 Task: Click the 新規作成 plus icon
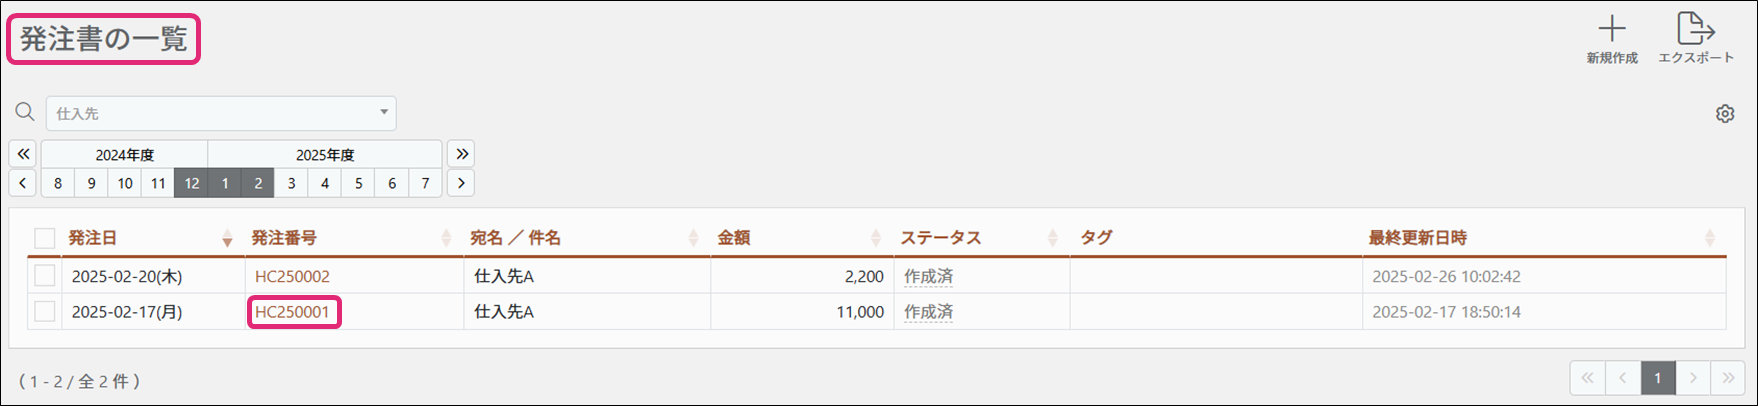tap(1611, 29)
